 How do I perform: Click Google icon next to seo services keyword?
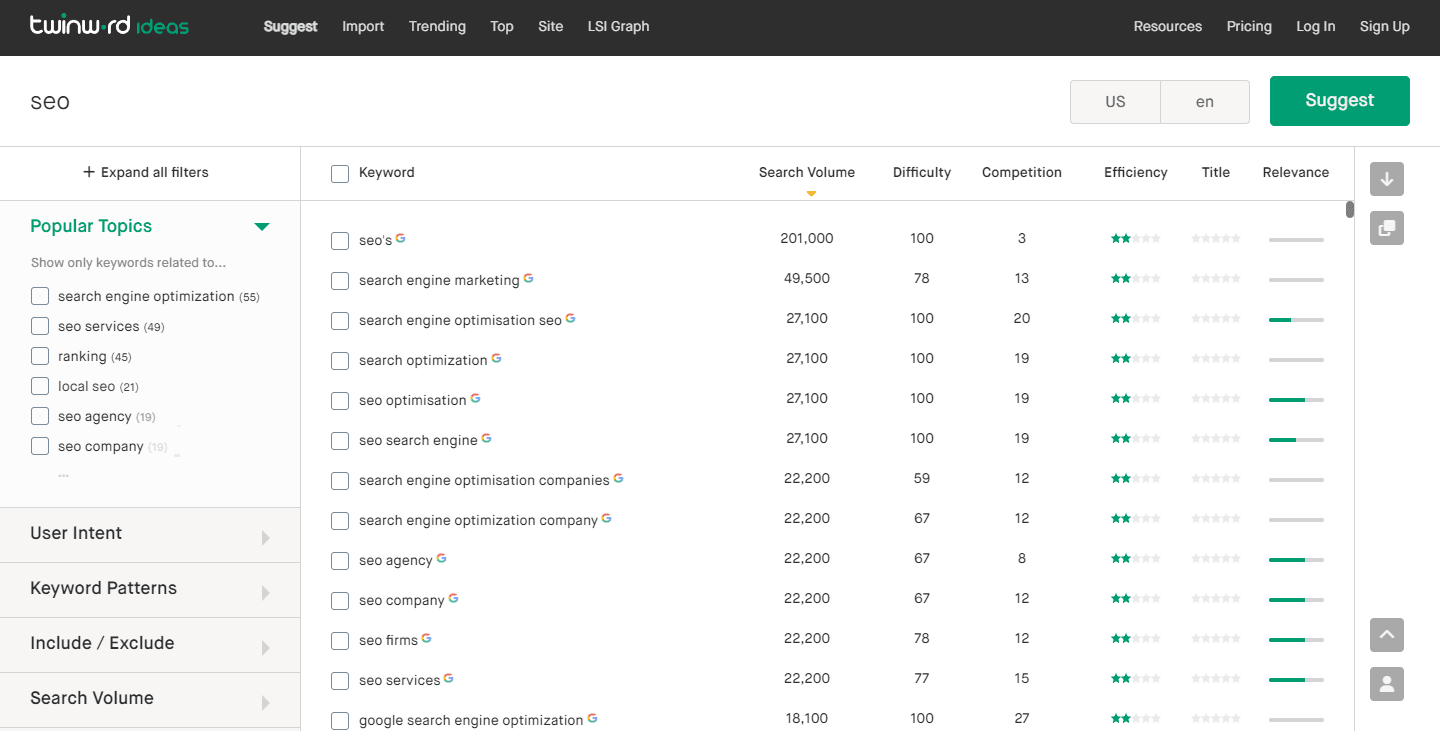(449, 678)
